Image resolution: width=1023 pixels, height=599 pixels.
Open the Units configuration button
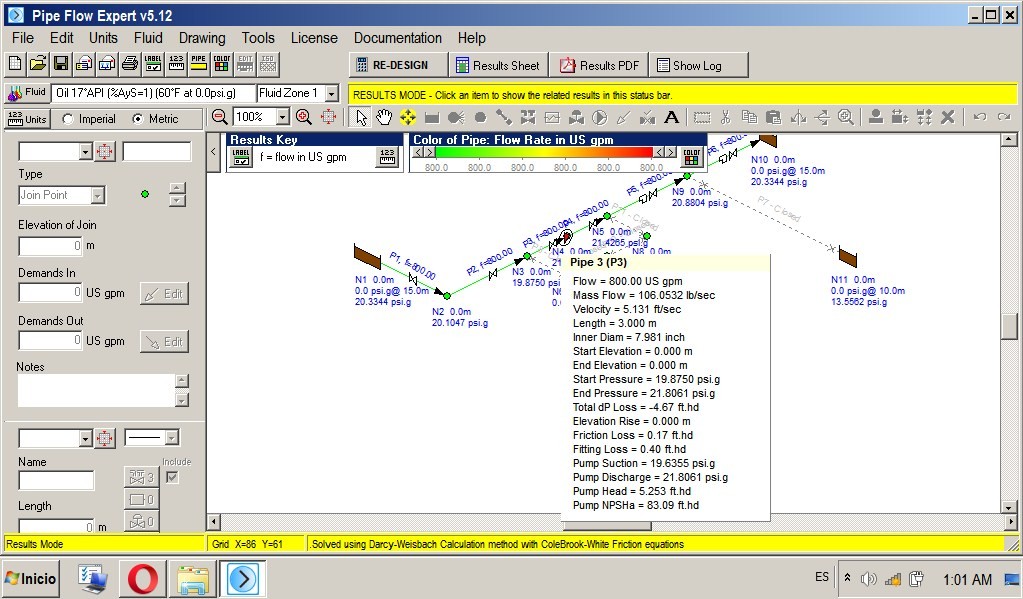[x=27, y=119]
